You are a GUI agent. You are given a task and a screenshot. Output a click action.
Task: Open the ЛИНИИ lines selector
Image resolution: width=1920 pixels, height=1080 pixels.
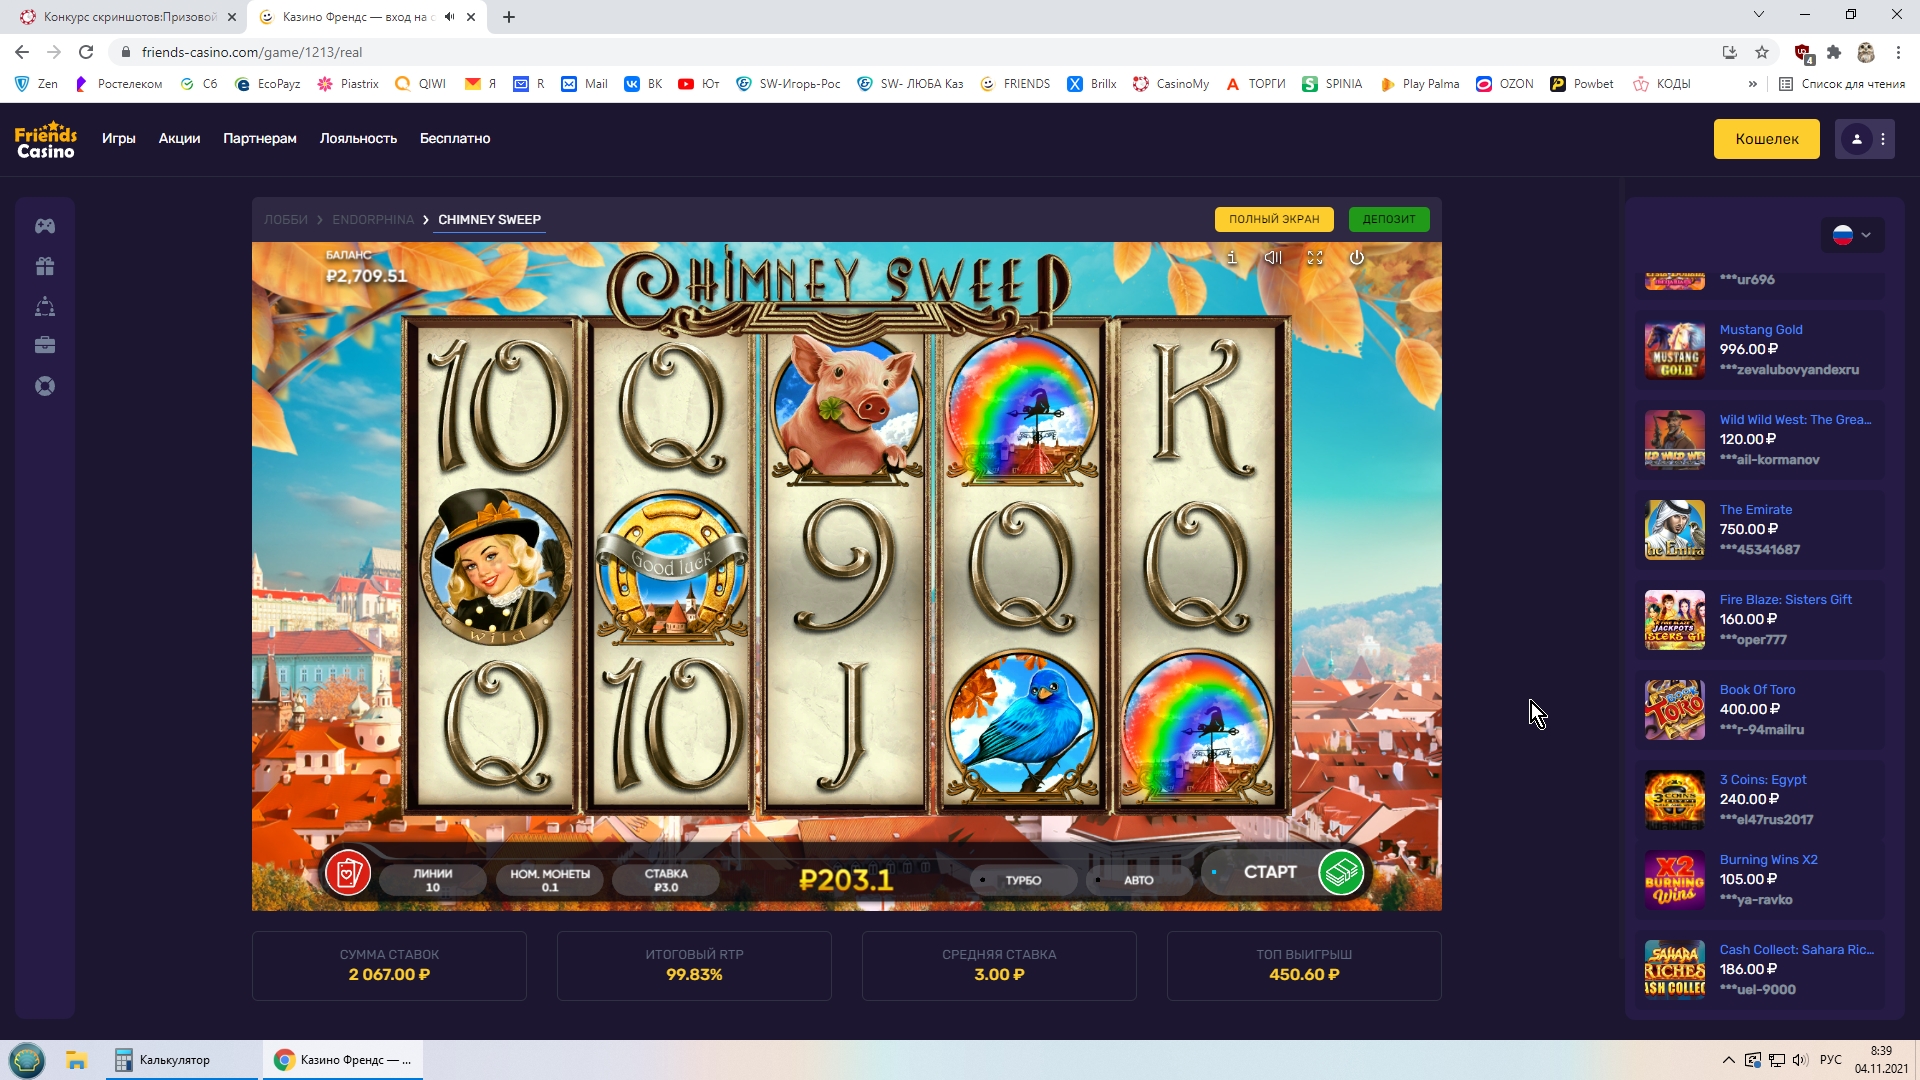click(433, 880)
